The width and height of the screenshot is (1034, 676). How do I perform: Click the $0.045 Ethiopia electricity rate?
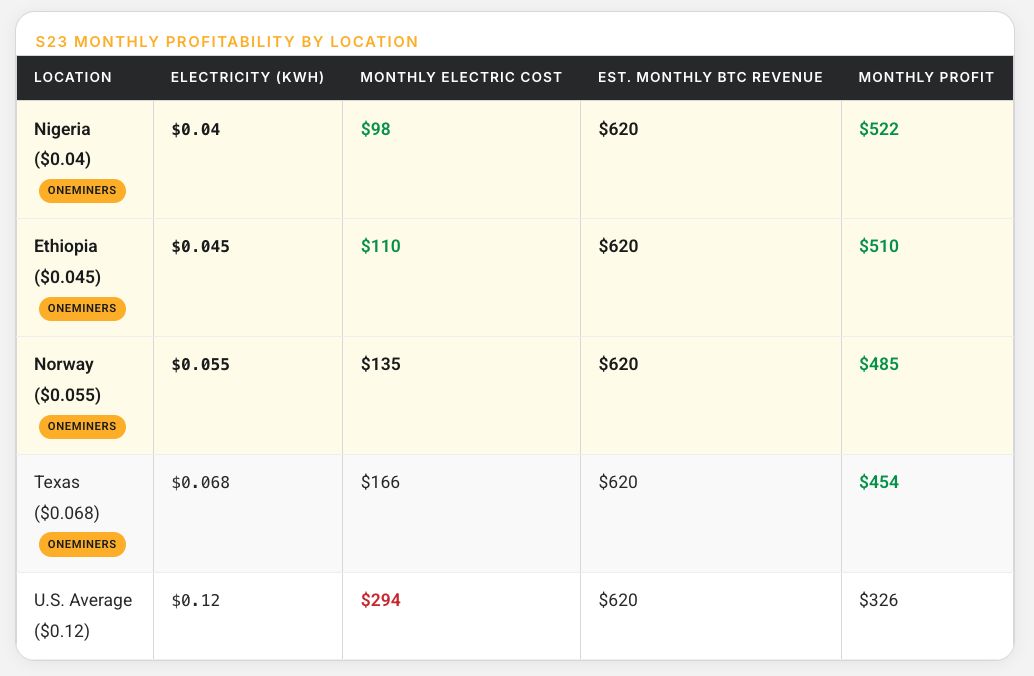200,246
